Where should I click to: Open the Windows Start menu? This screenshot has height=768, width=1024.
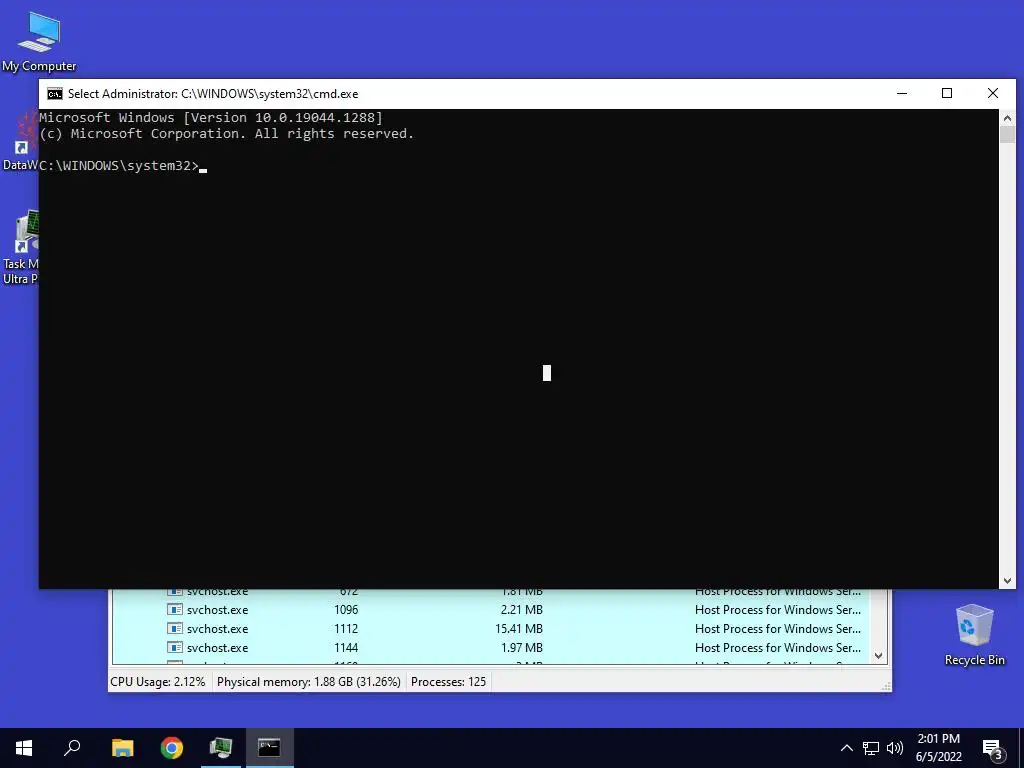24,748
